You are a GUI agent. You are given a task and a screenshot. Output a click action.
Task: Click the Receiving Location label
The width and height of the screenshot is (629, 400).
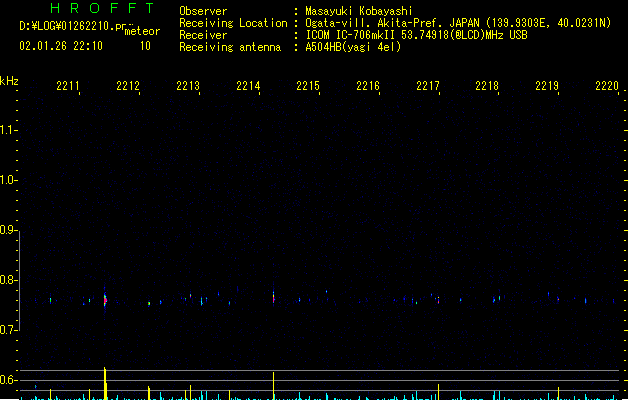point(233,23)
